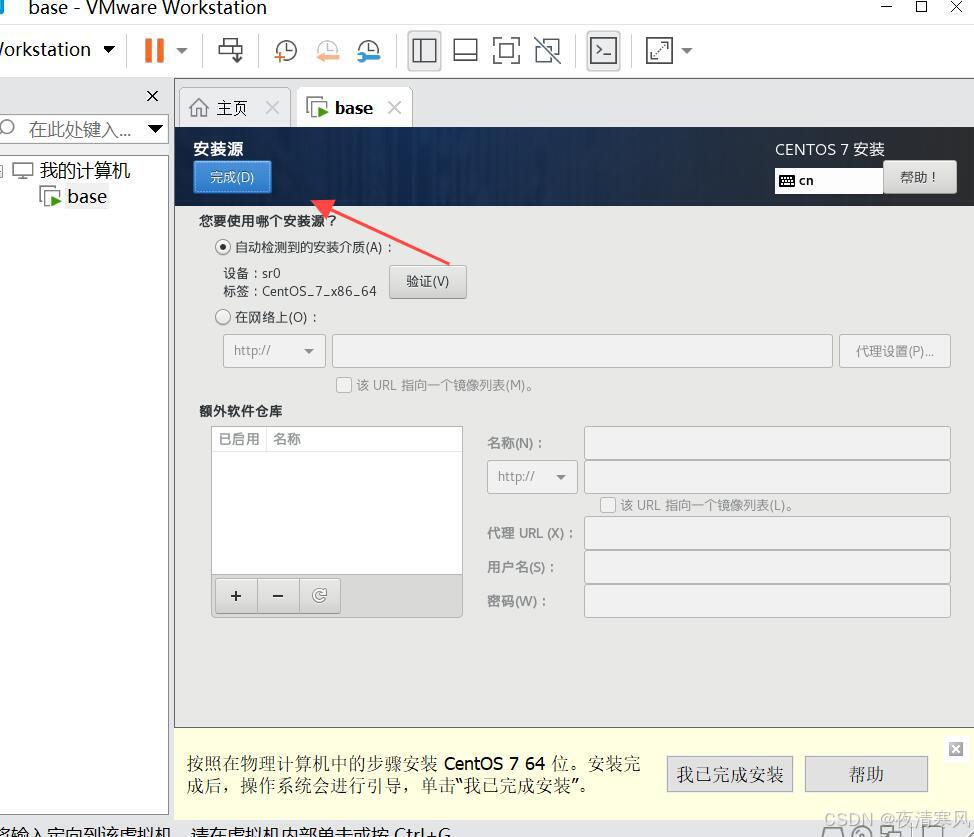Add a repository with the plus button

[x=236, y=596]
